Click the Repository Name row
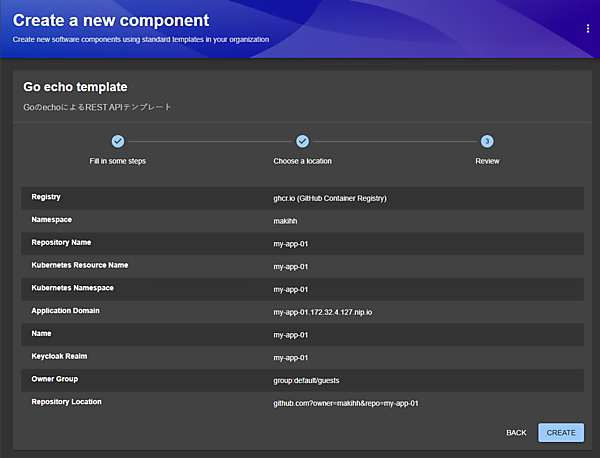Viewport: 600px width, 458px height. 300,244
